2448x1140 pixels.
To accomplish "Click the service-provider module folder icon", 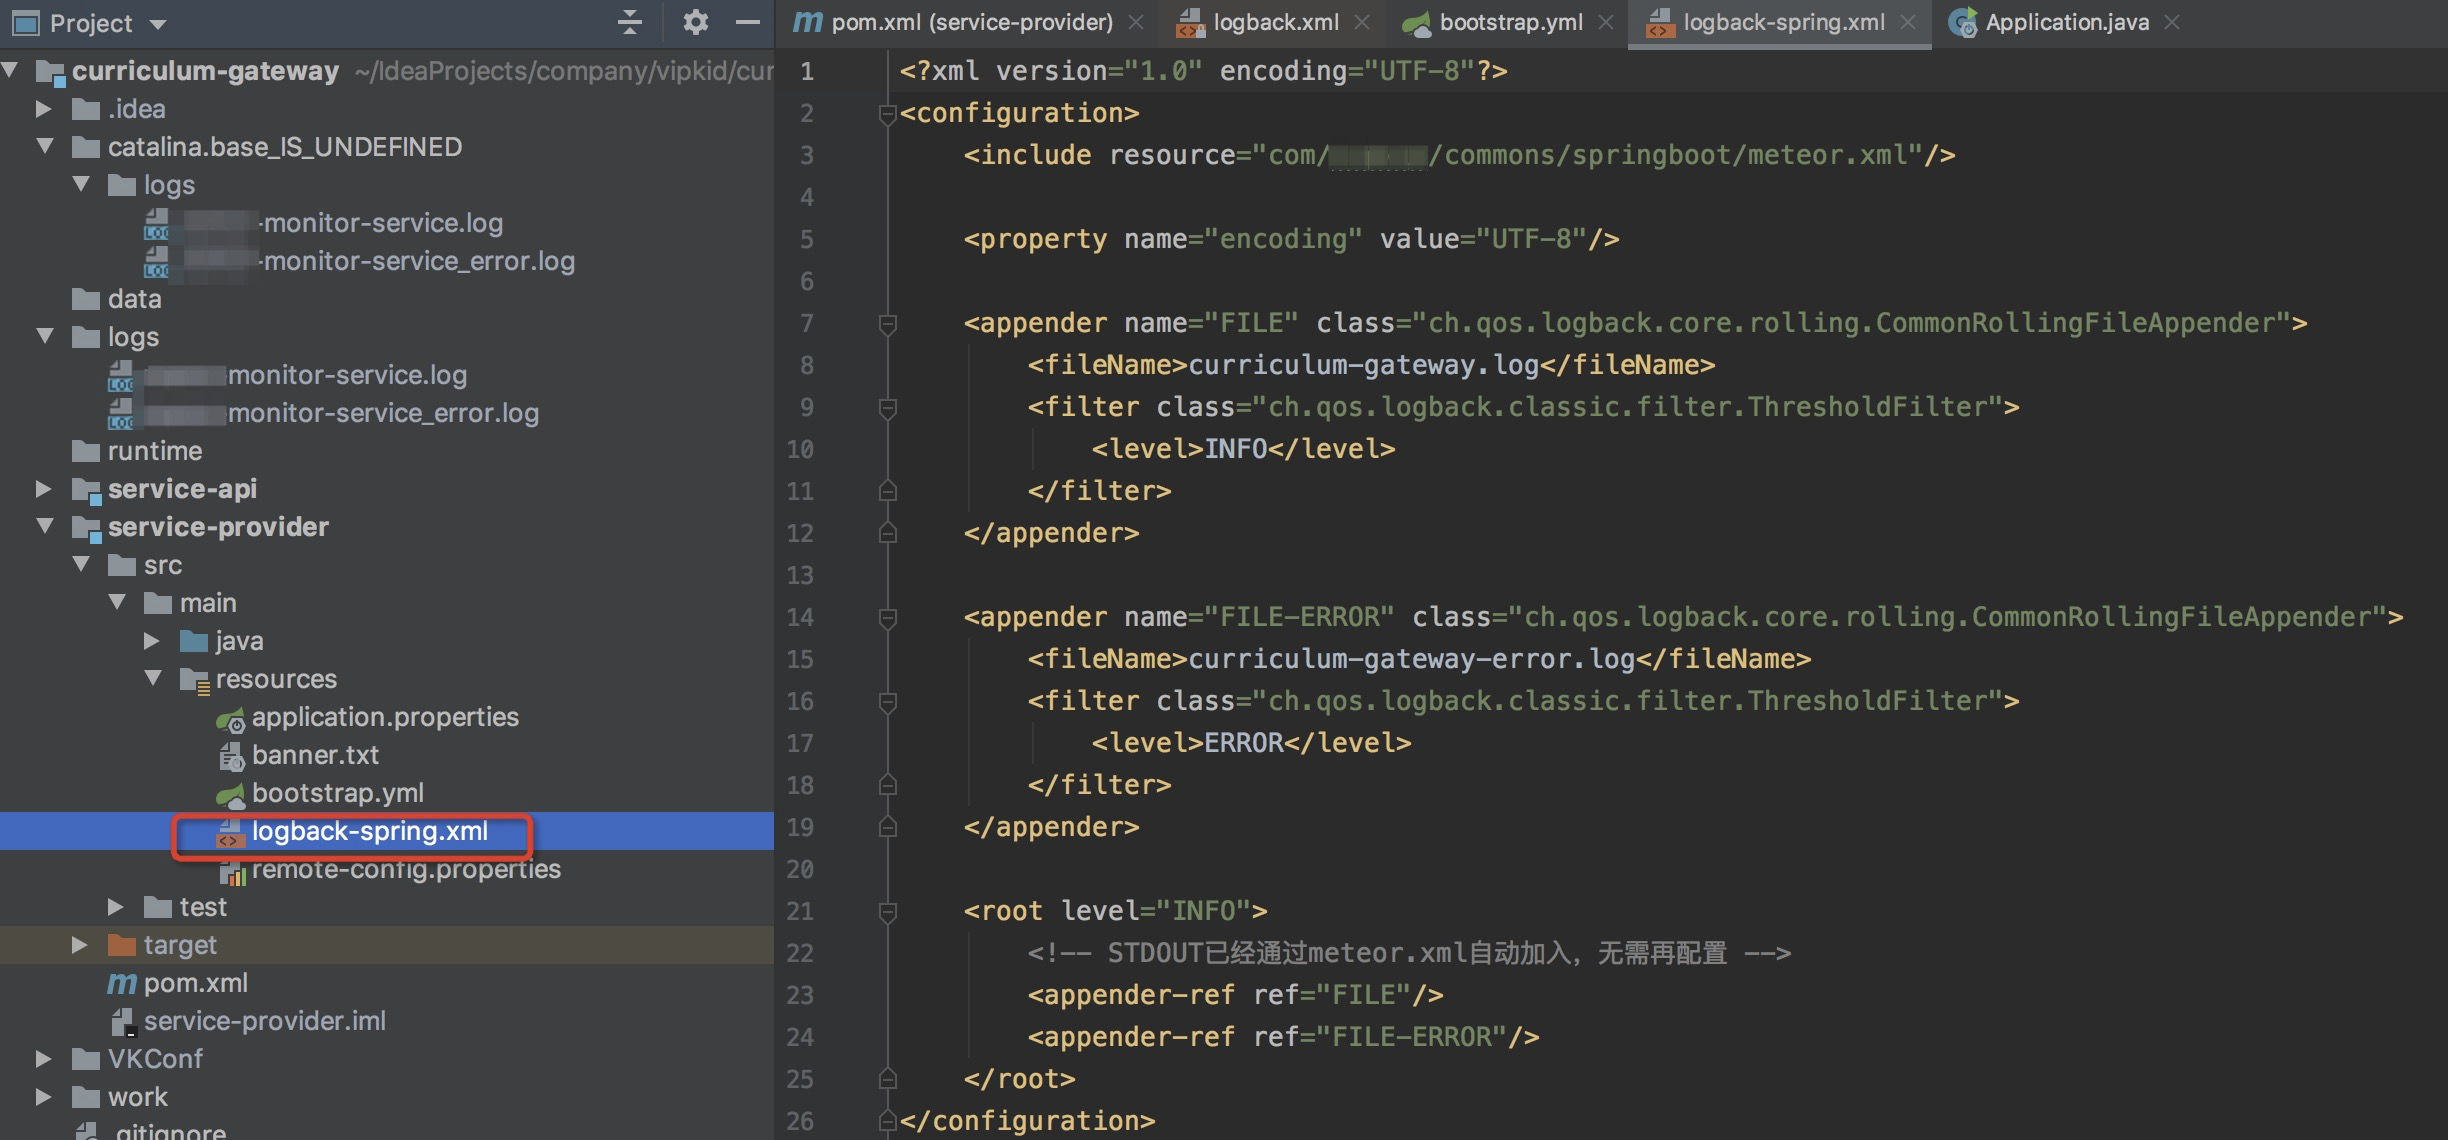I will pyautogui.click(x=86, y=527).
